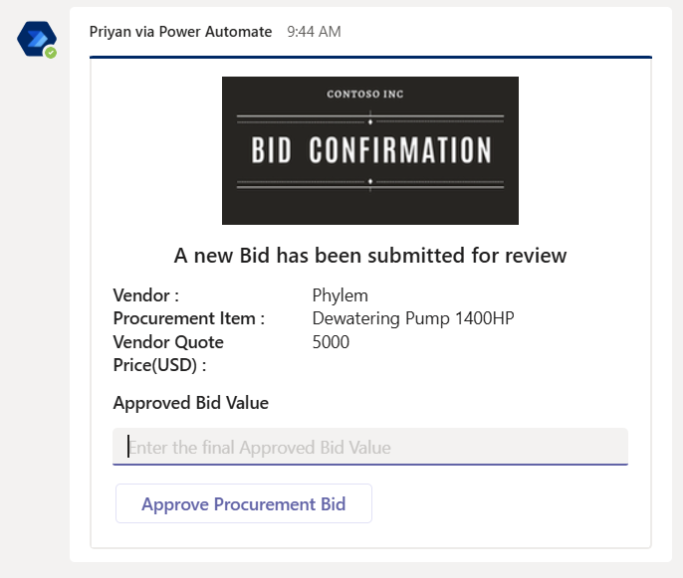Click the CONTOSO INC text in banner
This screenshot has height=578, width=683.
tap(365, 94)
